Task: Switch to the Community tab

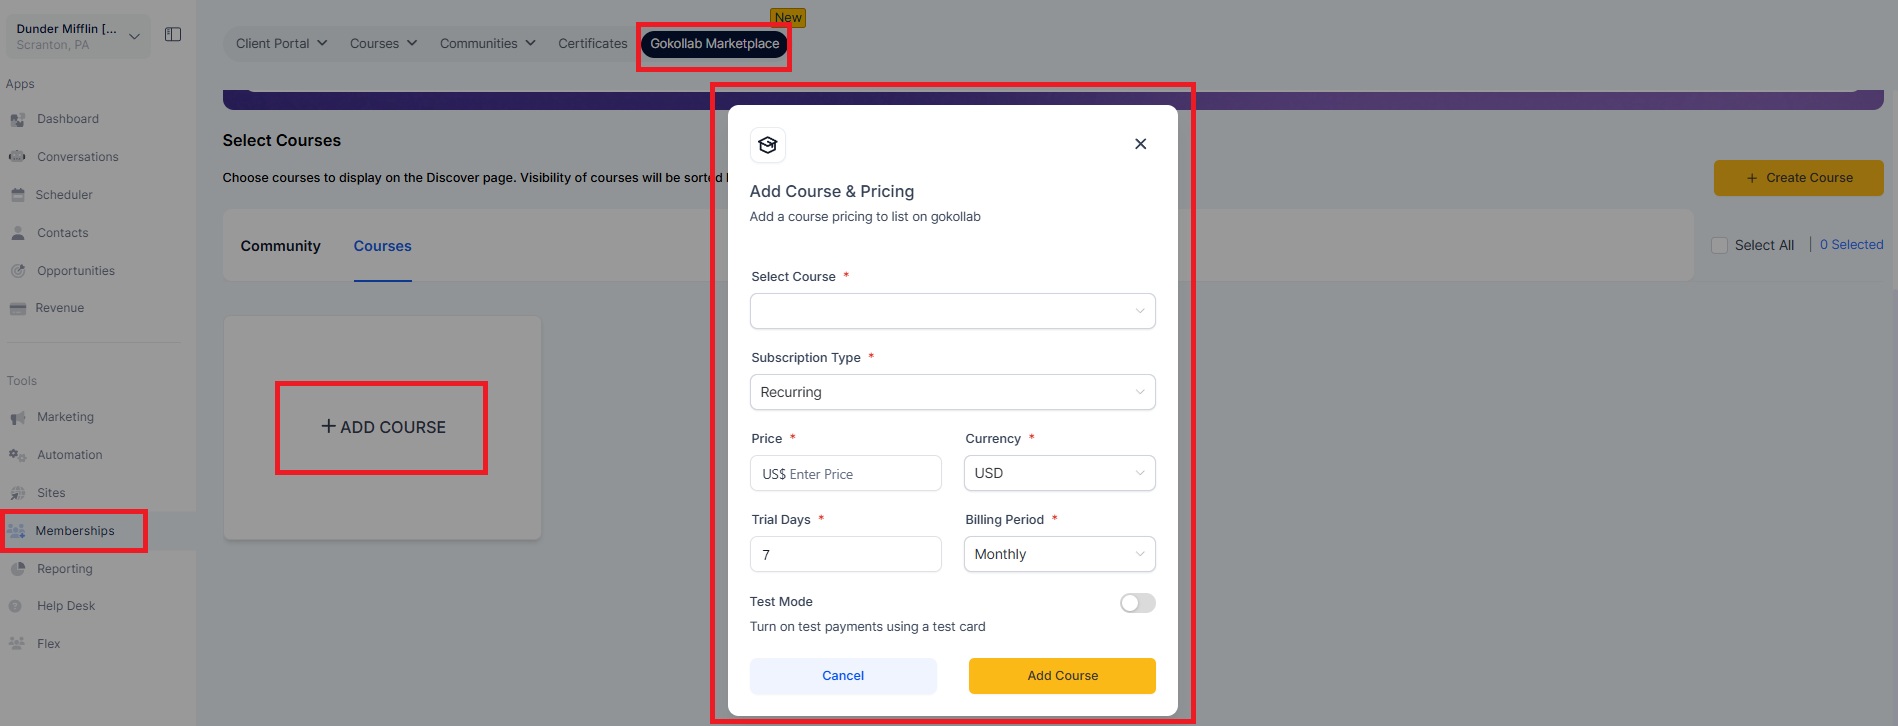Action: tap(280, 246)
